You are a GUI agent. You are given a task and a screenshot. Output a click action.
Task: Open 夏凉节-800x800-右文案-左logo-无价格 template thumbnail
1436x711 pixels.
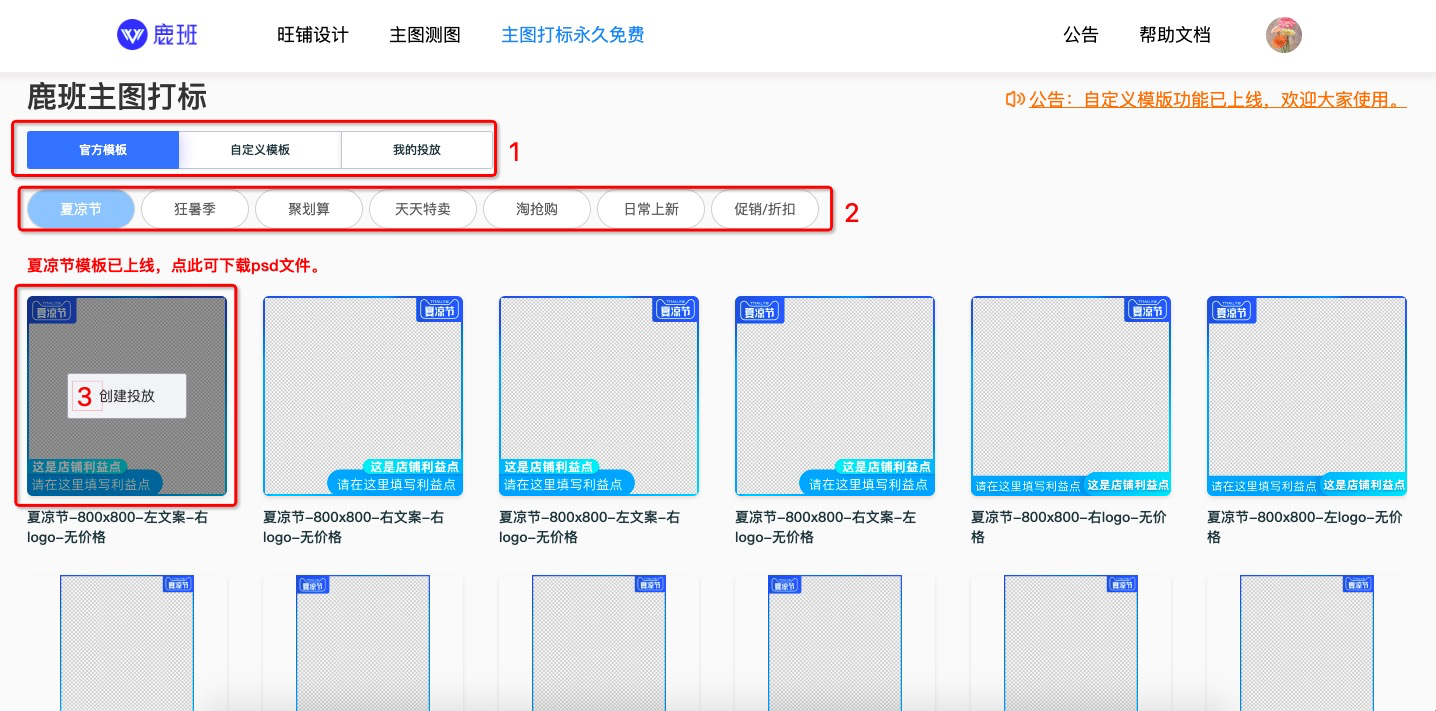pyautogui.click(x=835, y=396)
